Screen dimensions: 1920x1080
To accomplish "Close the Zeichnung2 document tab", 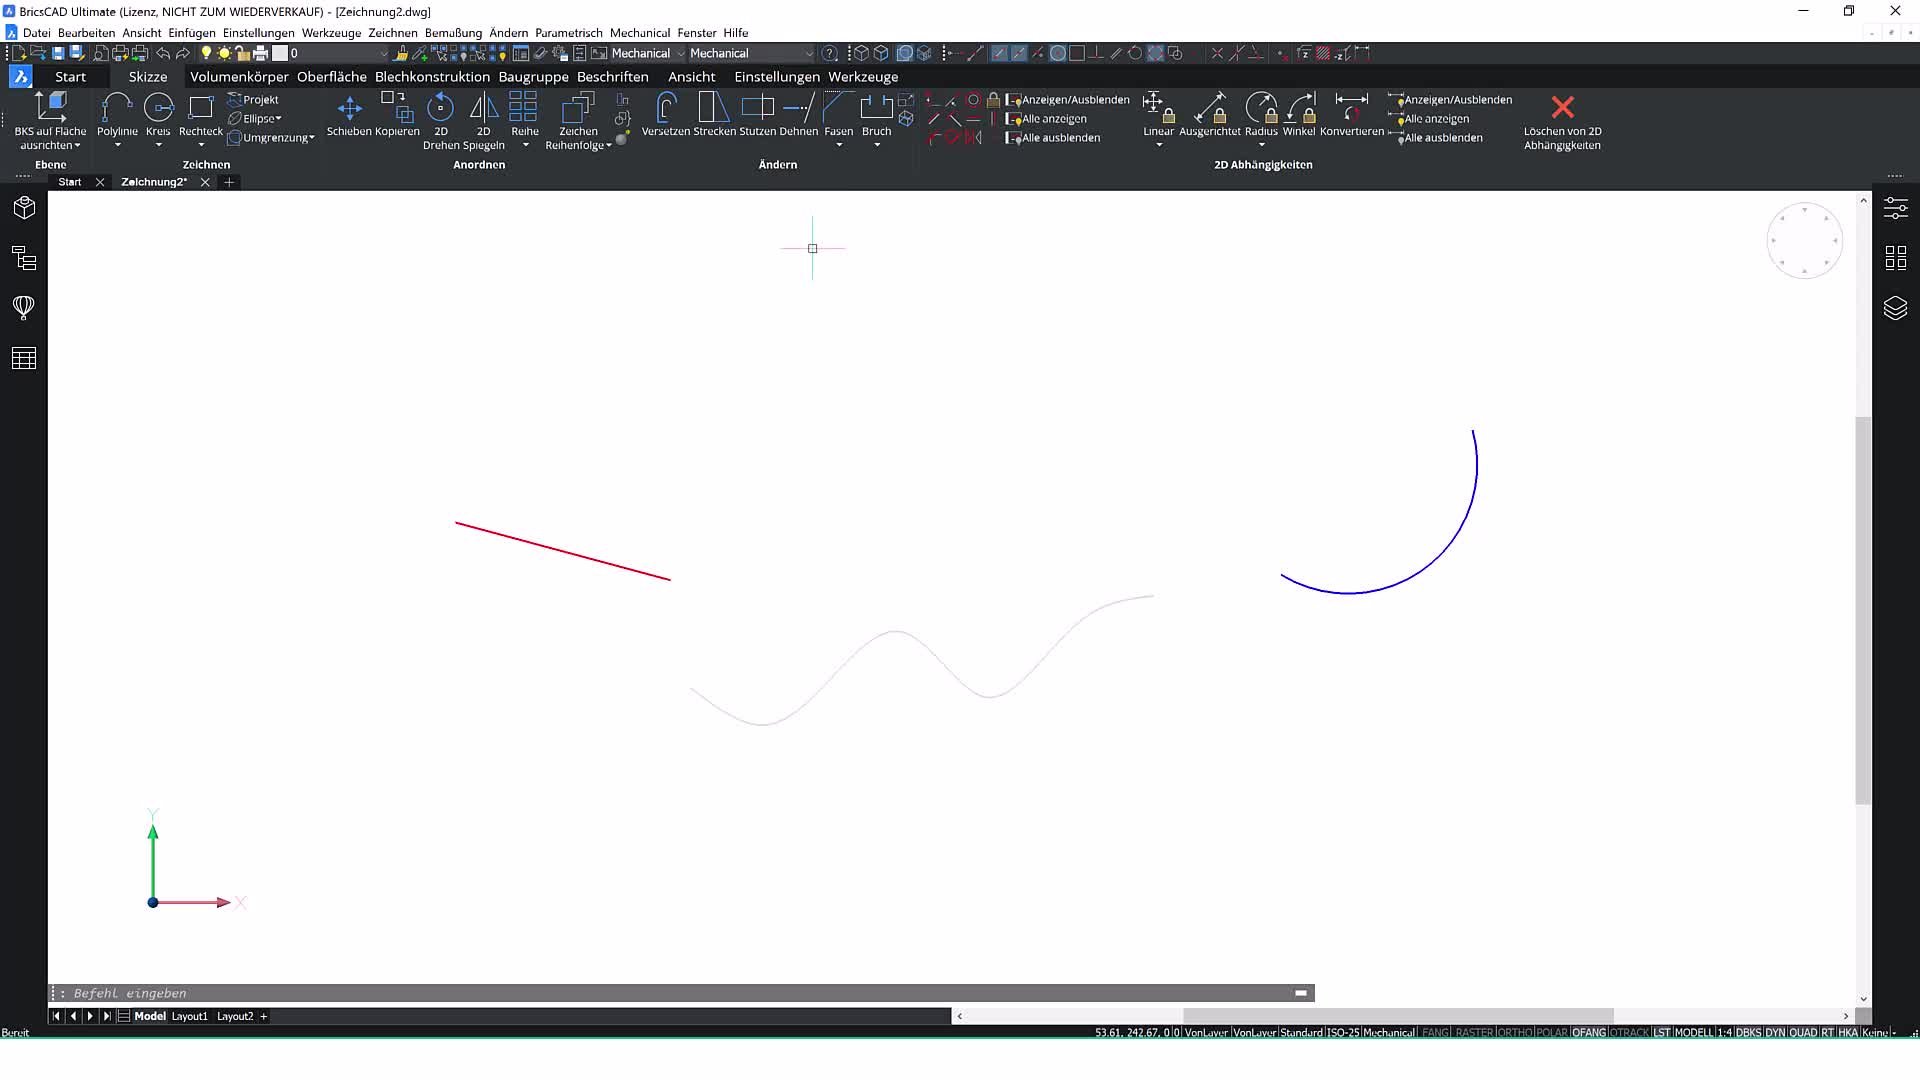I will pyautogui.click(x=205, y=182).
